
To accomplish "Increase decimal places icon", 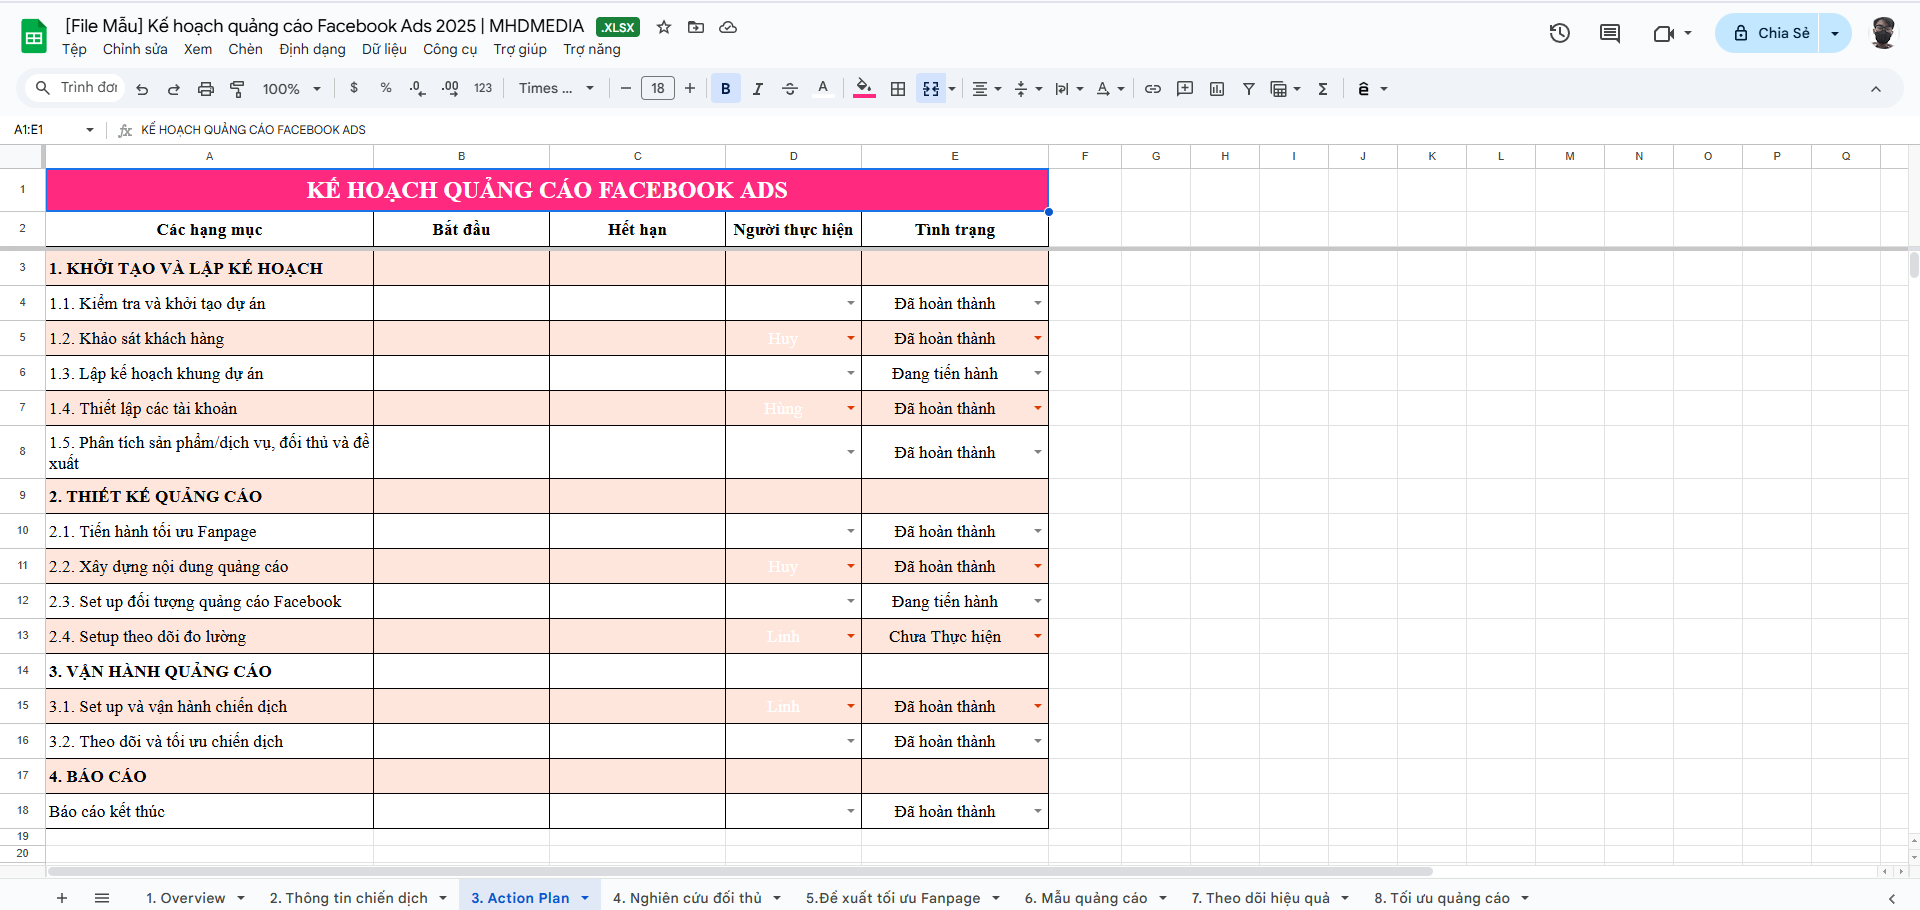I will [x=450, y=88].
